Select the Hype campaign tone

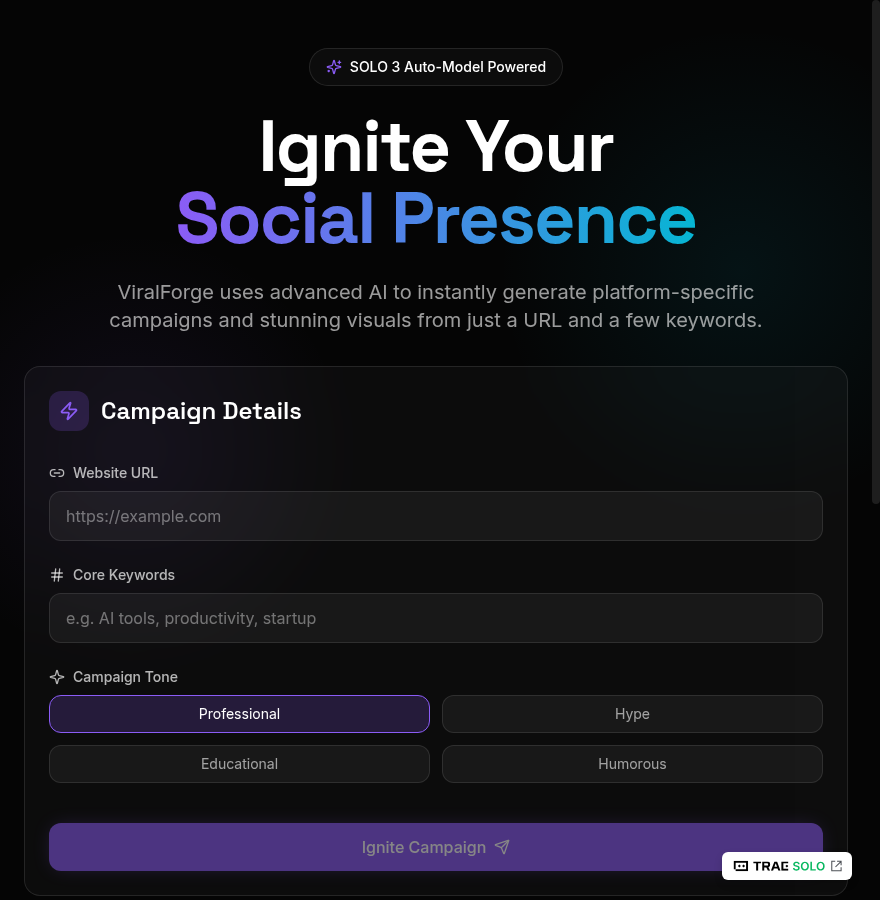pos(632,714)
